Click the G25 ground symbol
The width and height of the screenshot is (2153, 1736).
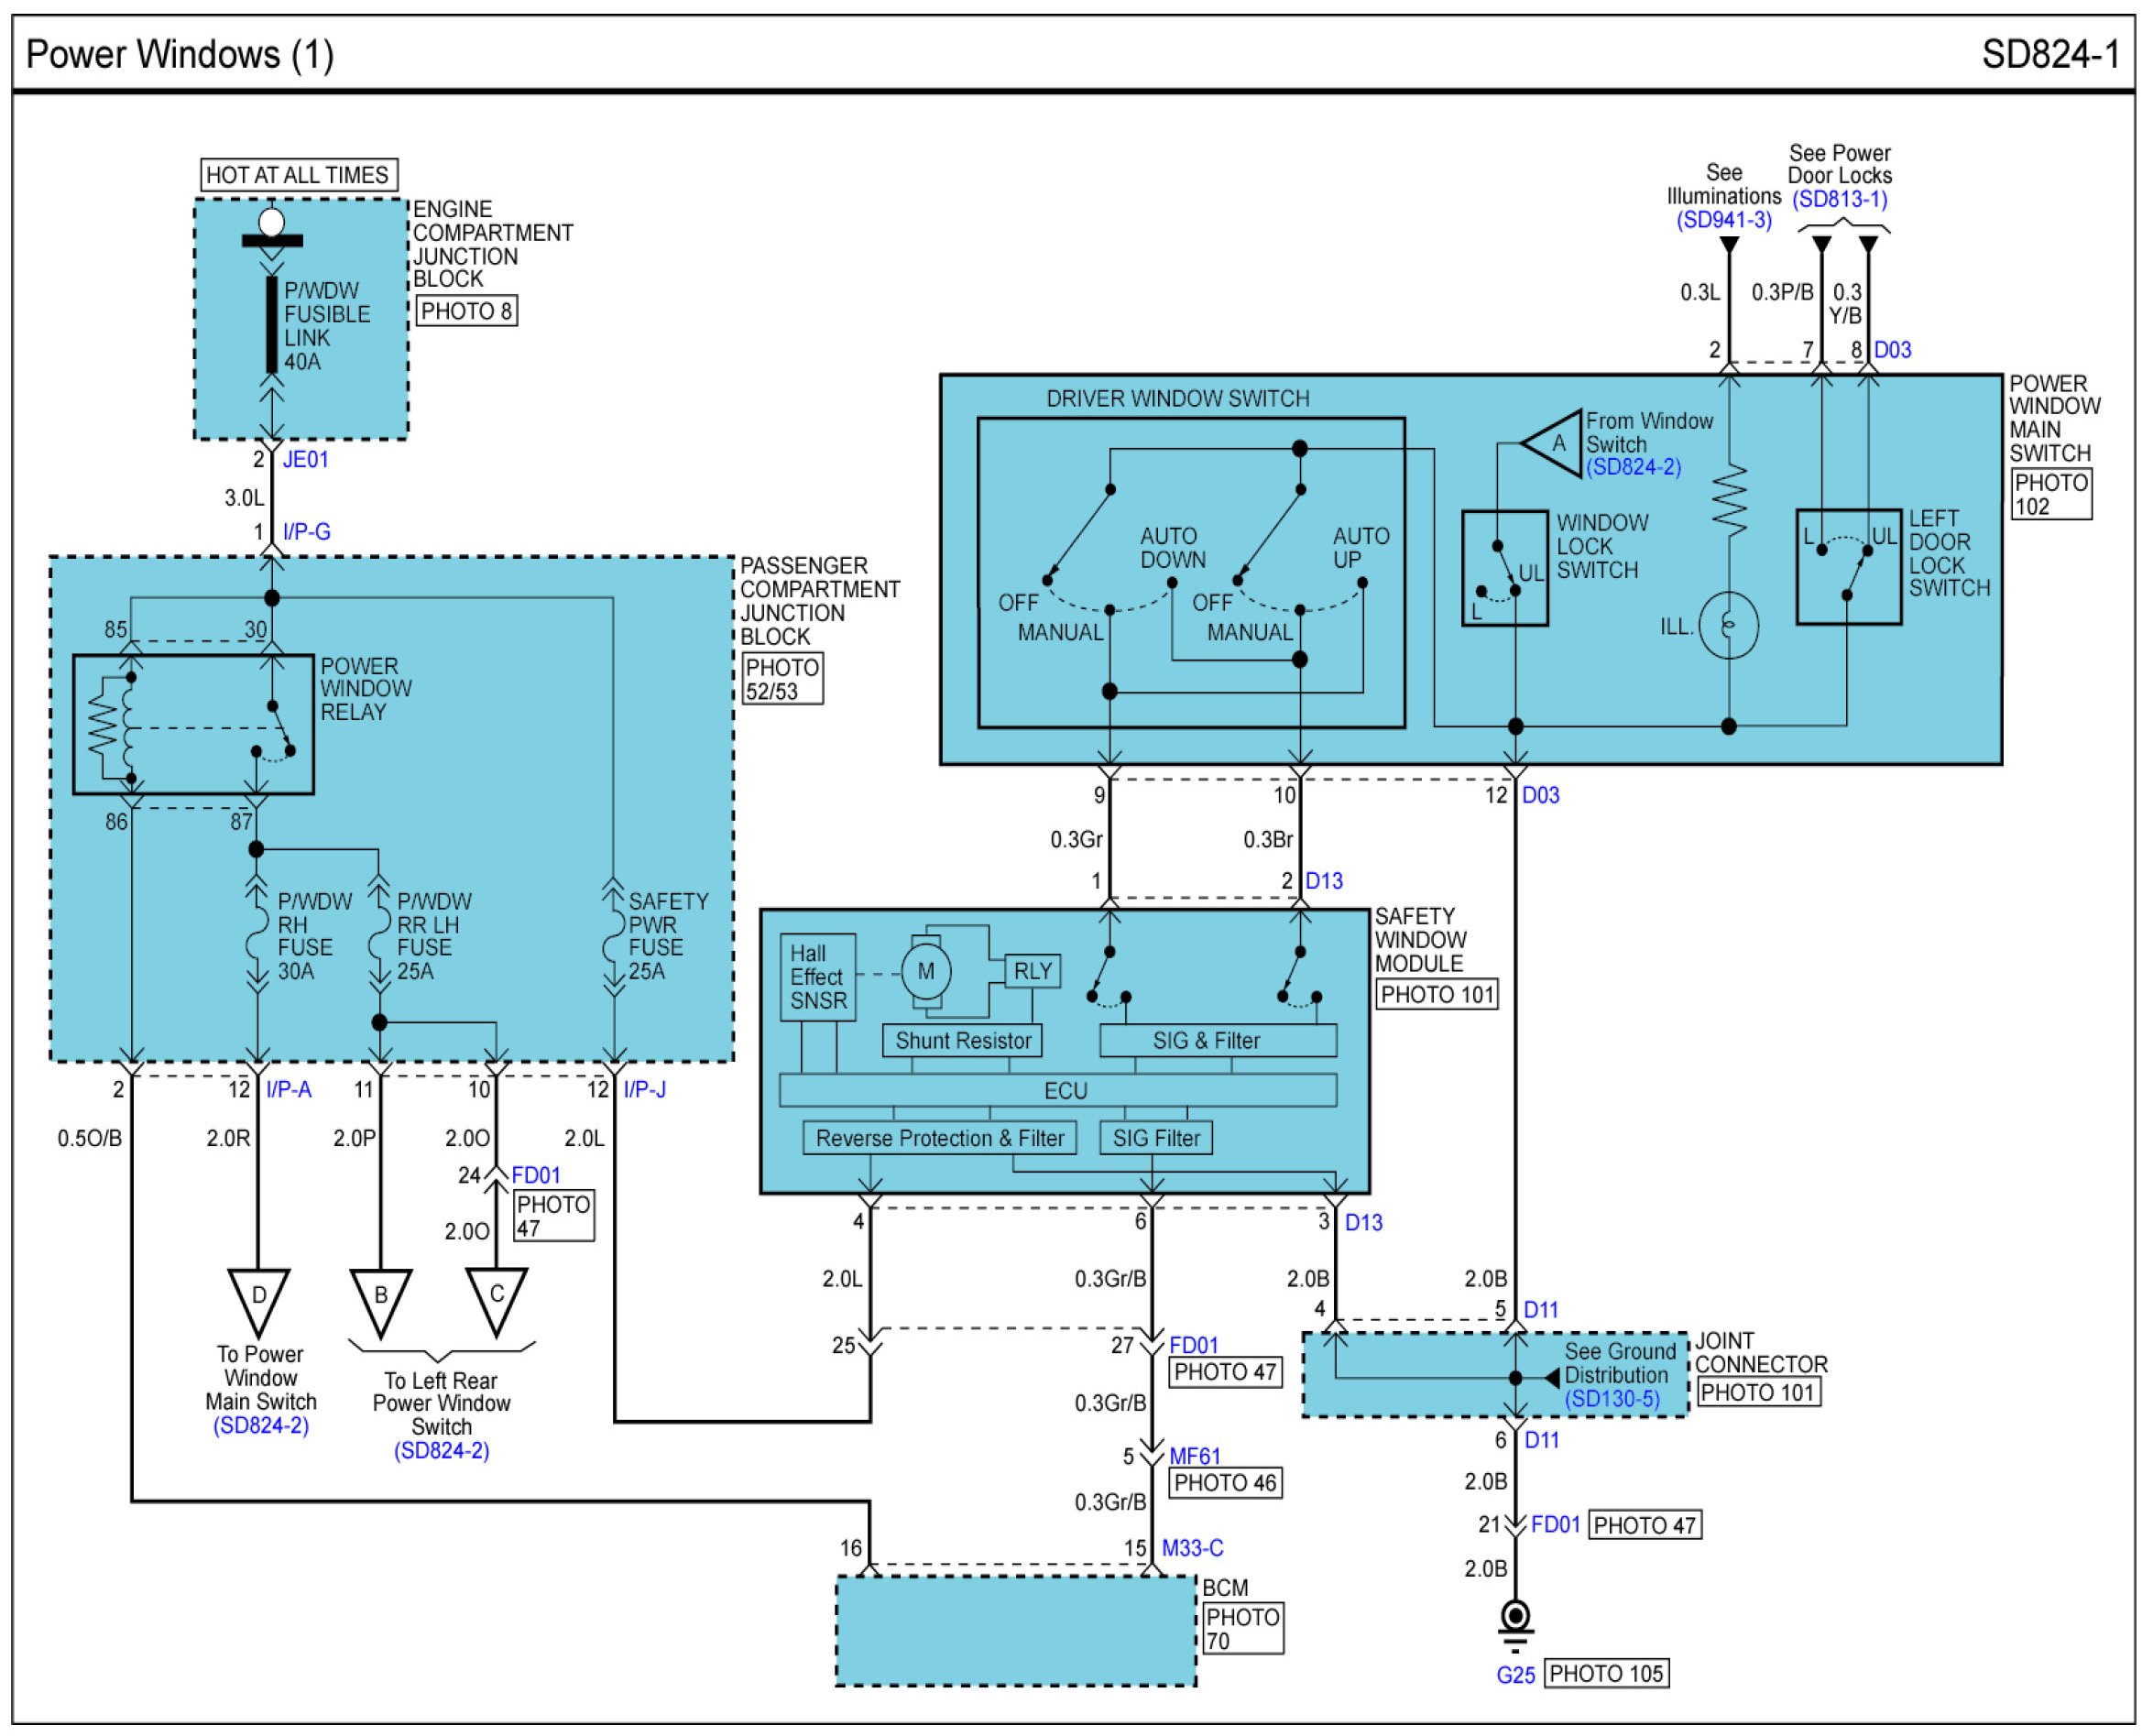point(1516,1618)
